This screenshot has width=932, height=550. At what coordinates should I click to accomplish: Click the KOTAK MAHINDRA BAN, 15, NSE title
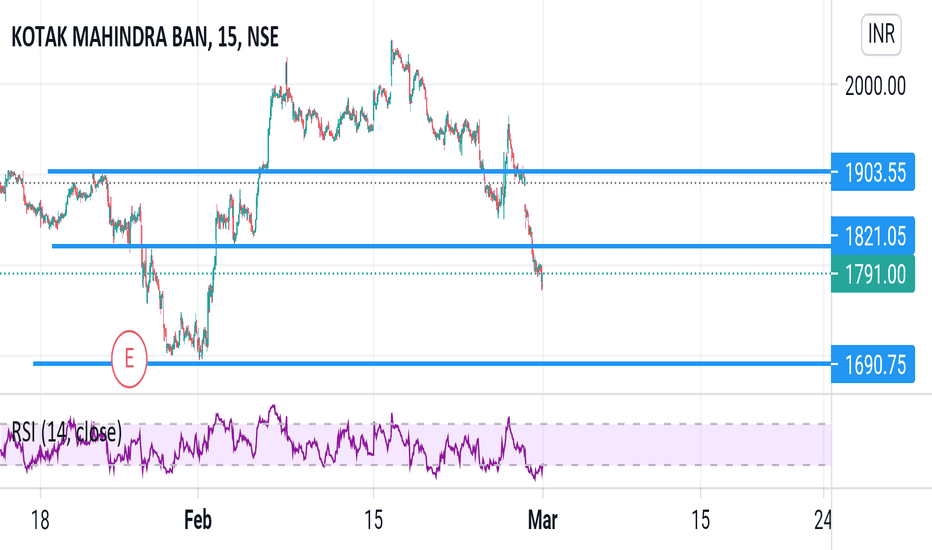point(145,37)
